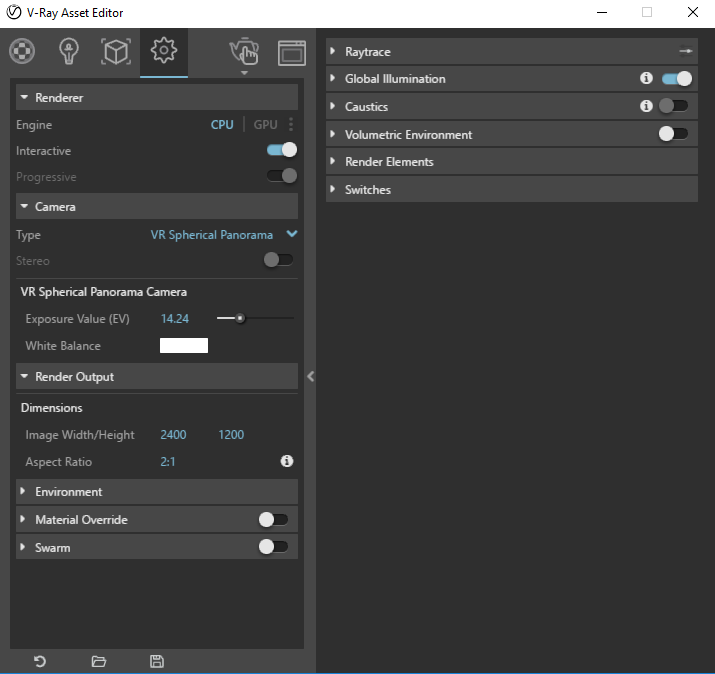Image resolution: width=715 pixels, height=674 pixels.
Task: Revert settings to default icon
Action: coord(40,661)
